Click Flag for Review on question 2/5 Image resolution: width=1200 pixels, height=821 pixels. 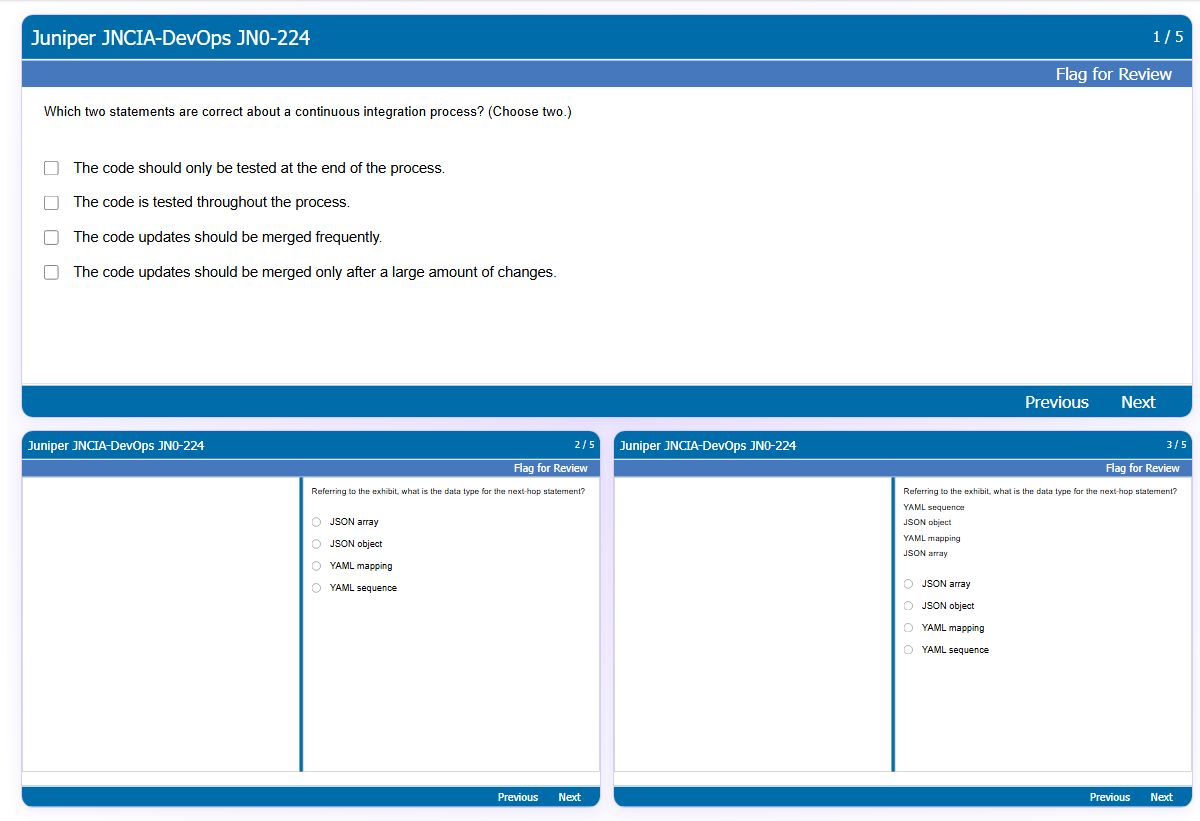pos(550,468)
